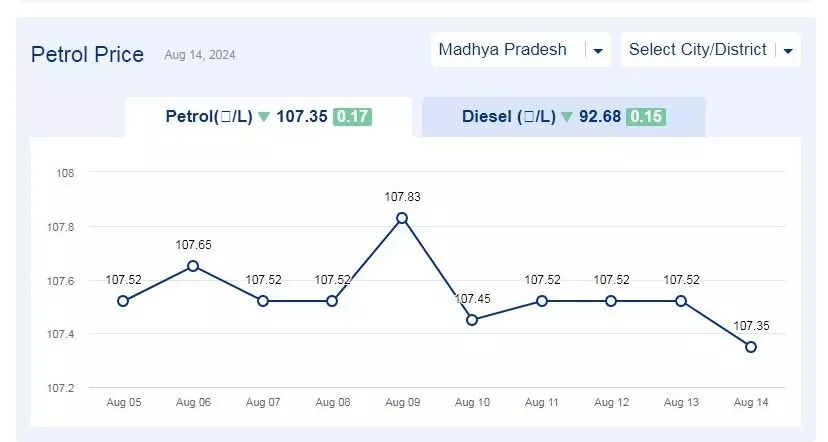Open the Select City/District dropdown
828x442 pixels.
tap(711, 50)
